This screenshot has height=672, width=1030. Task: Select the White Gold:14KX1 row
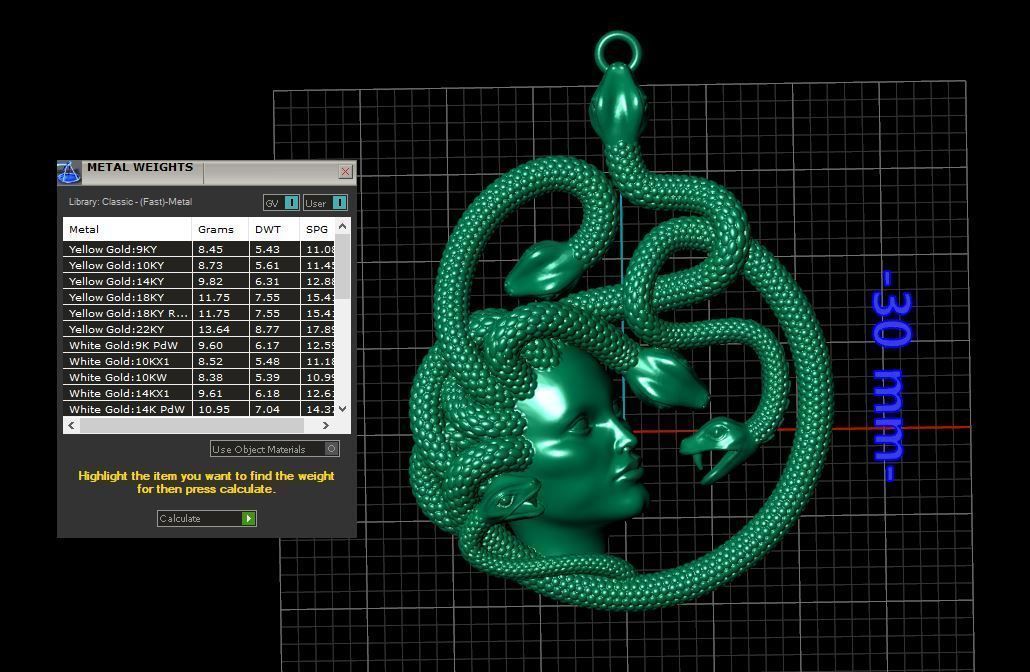pos(199,393)
